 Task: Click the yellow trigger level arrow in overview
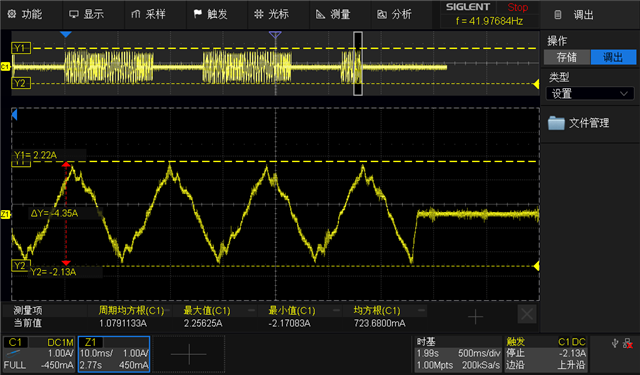[x=536, y=84]
